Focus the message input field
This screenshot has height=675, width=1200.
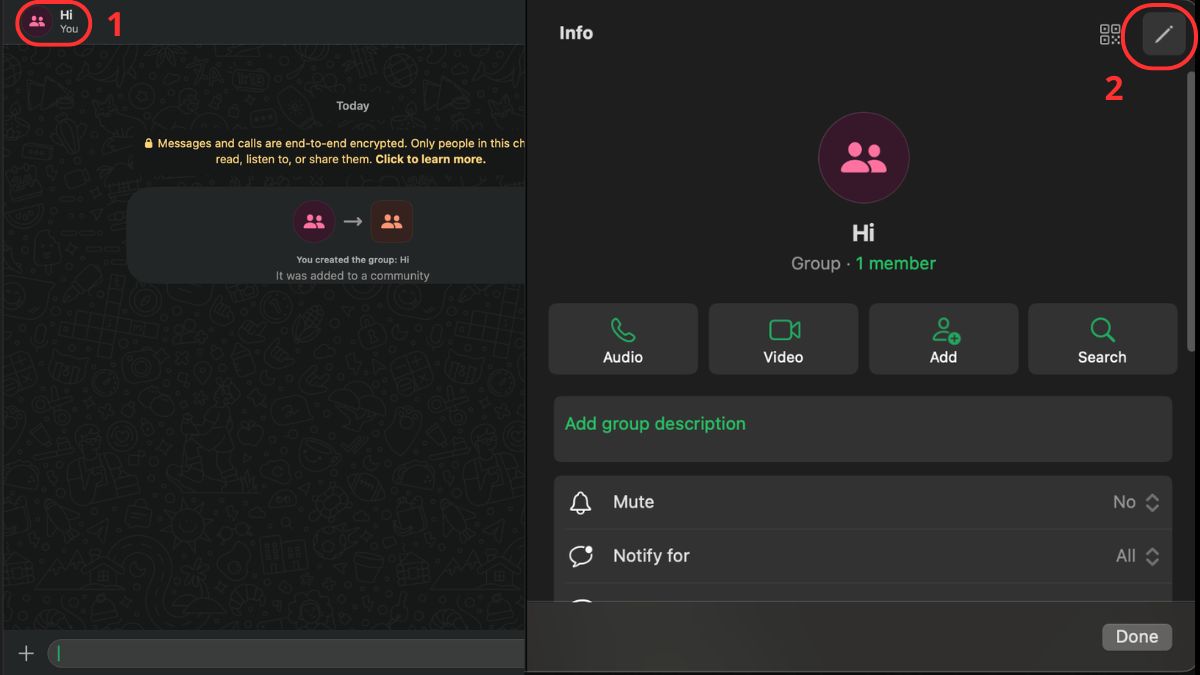tap(287, 653)
